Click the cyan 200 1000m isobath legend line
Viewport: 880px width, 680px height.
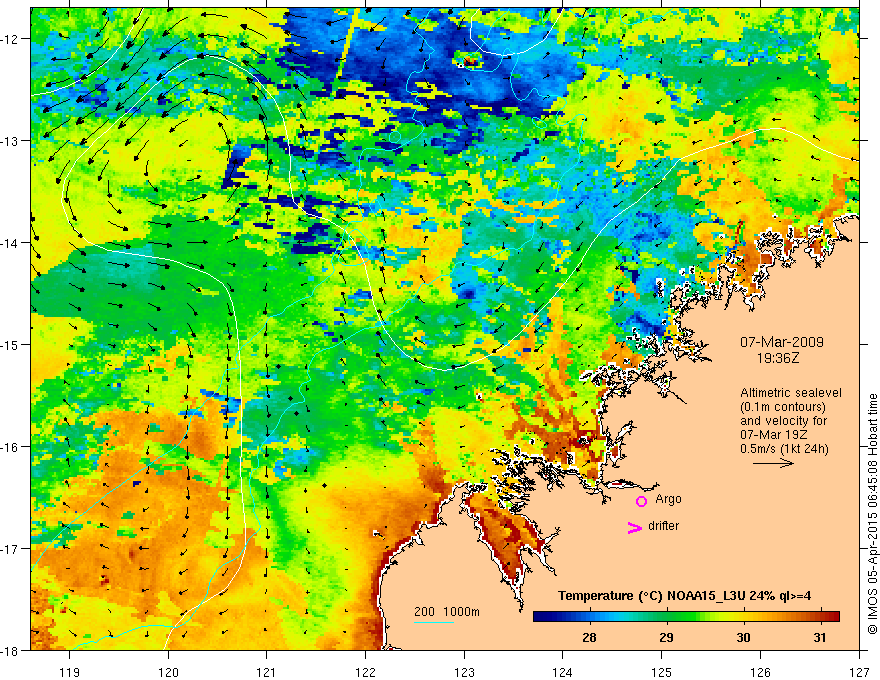434,622
